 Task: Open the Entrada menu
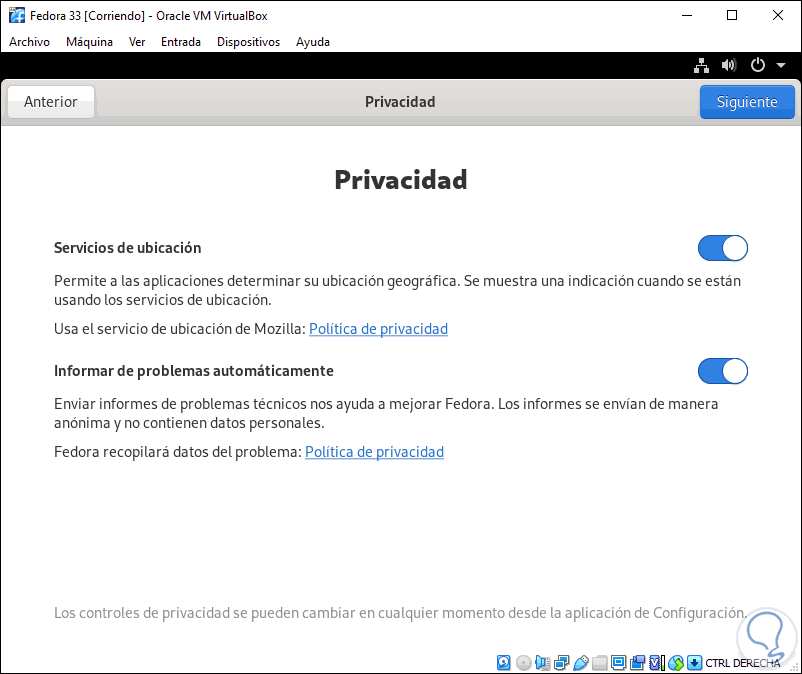pos(181,42)
